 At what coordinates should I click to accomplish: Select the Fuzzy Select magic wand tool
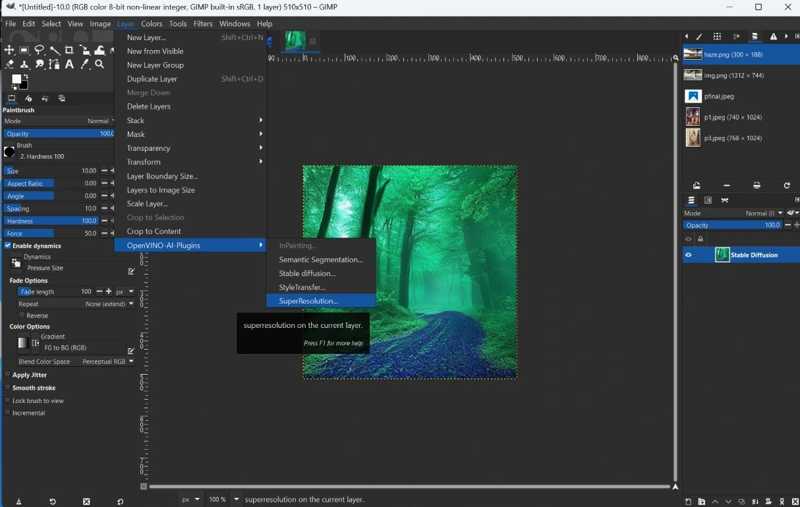pos(54,50)
